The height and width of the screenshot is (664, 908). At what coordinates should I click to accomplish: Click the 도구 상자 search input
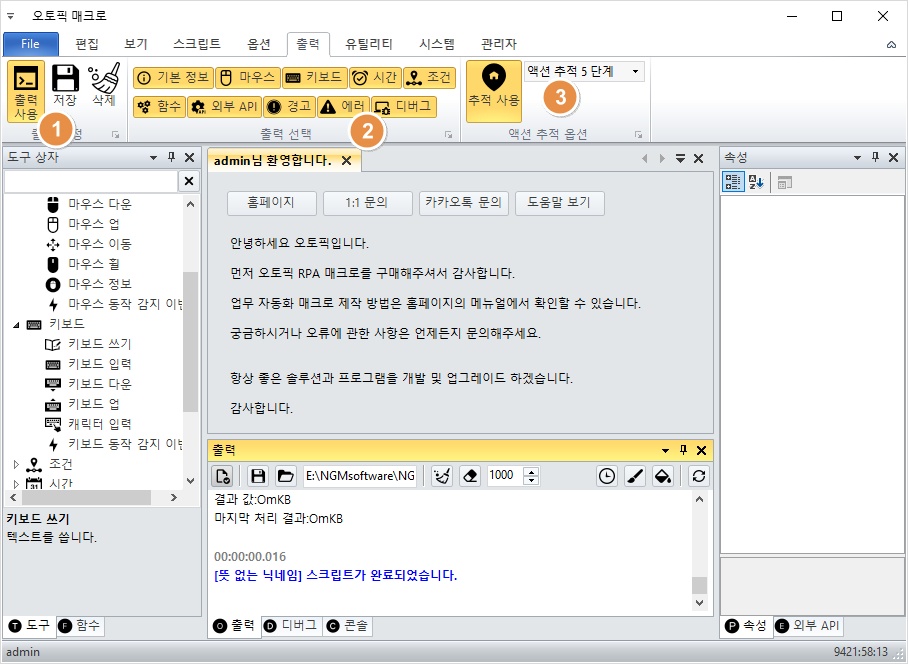[x=91, y=181]
